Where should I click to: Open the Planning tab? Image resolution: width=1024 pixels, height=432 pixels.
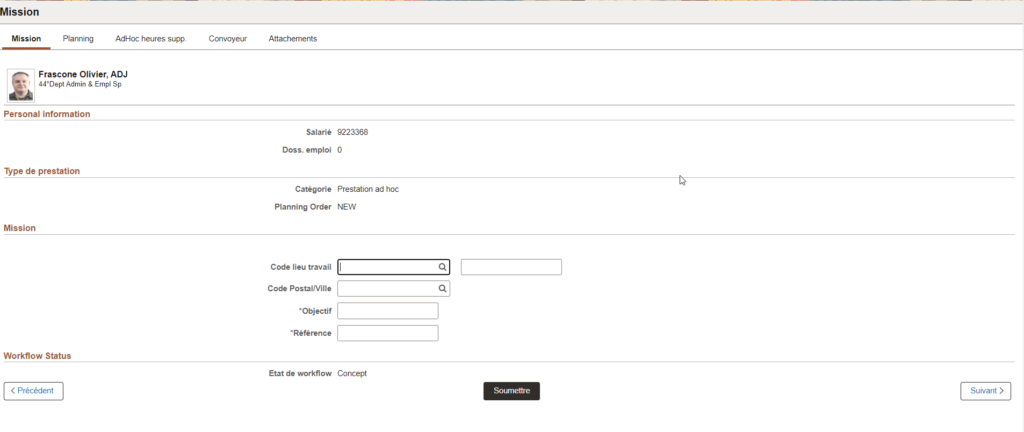coord(78,39)
